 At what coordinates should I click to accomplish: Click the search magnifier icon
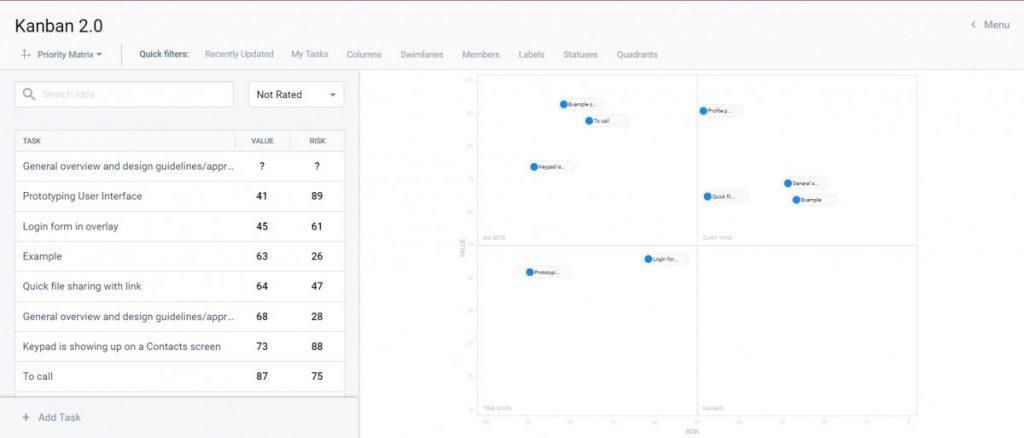[30, 95]
